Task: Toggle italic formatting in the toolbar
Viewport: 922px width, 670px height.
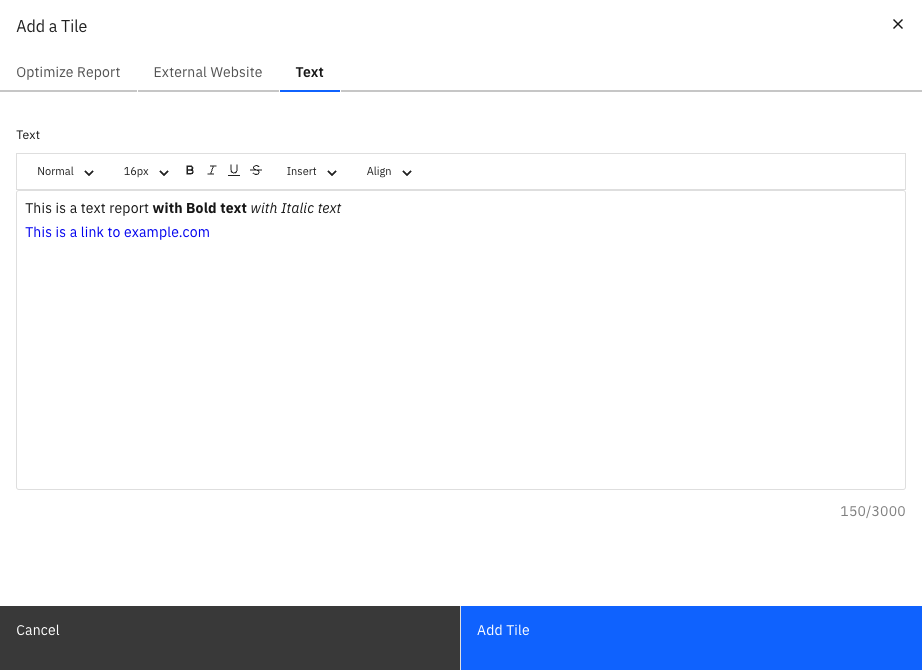Action: [212, 171]
